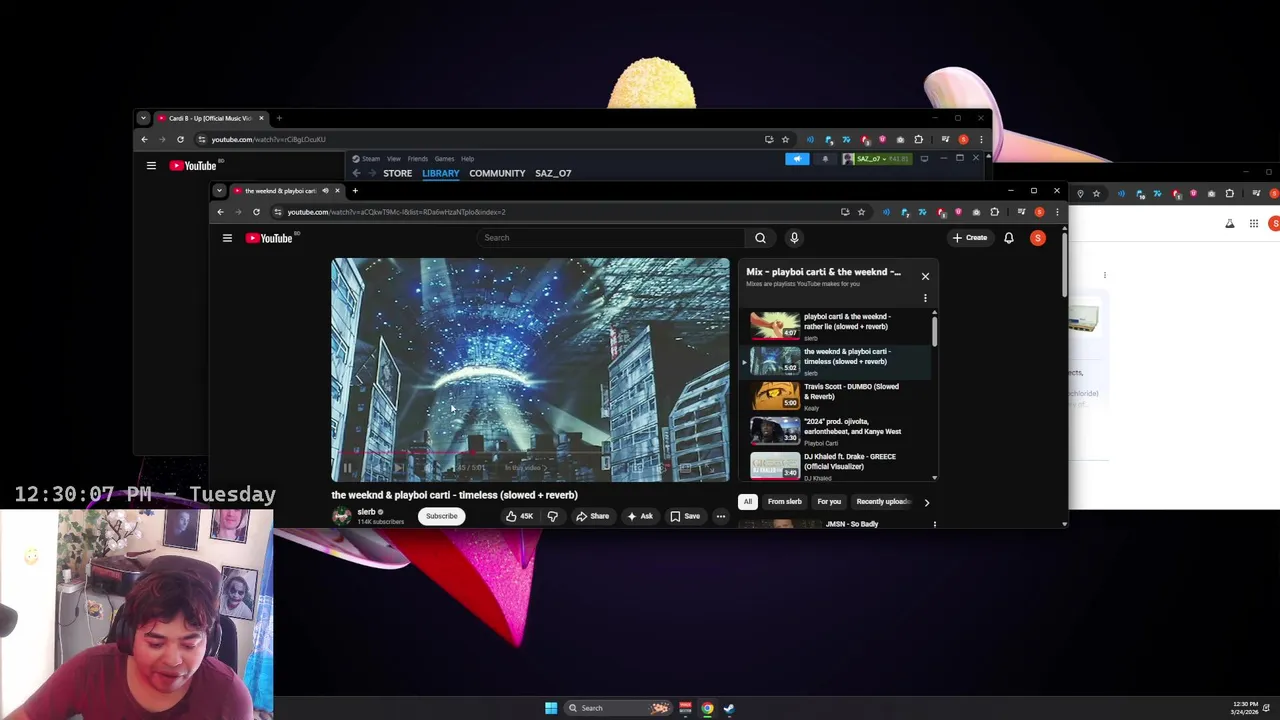Open the Friends menu in Steam

(417, 159)
